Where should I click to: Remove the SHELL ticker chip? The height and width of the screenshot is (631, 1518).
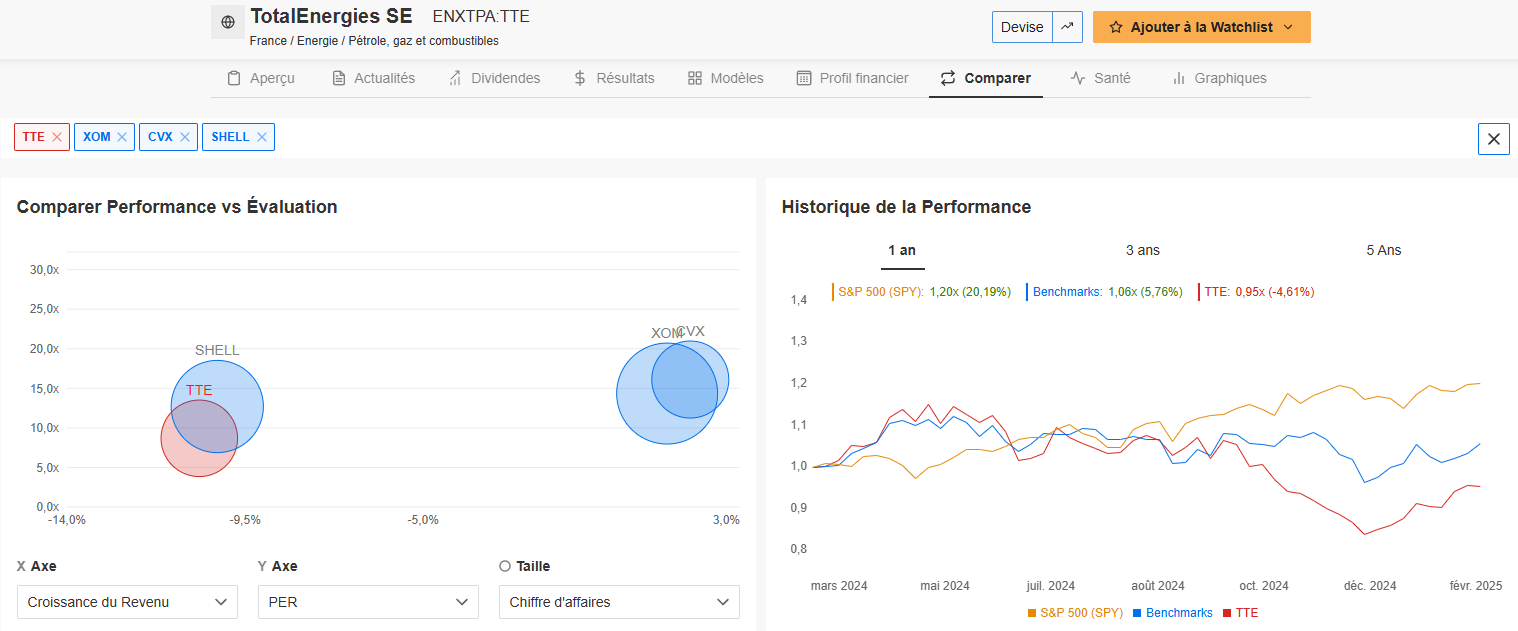coord(262,137)
